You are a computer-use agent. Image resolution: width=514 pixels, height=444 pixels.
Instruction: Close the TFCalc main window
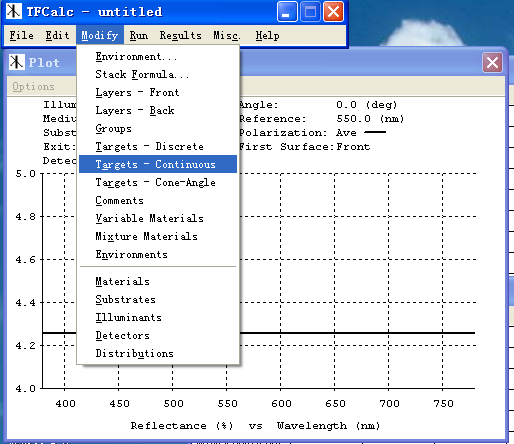coord(334,12)
